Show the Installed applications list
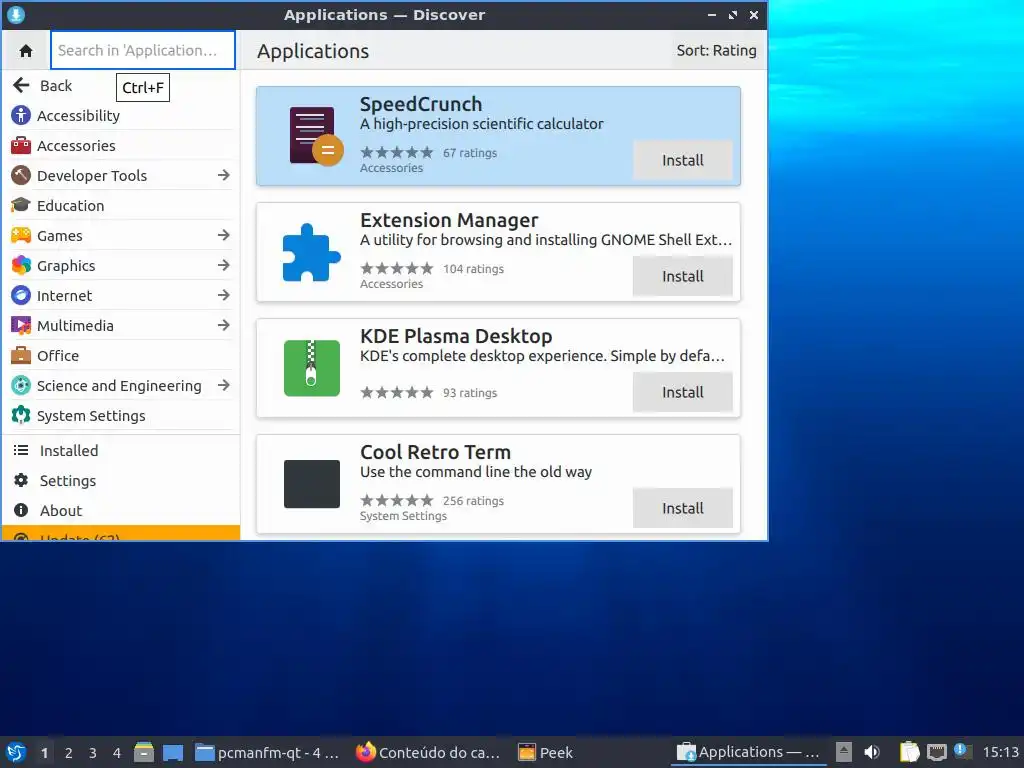Image resolution: width=1024 pixels, height=768 pixels. (121, 451)
